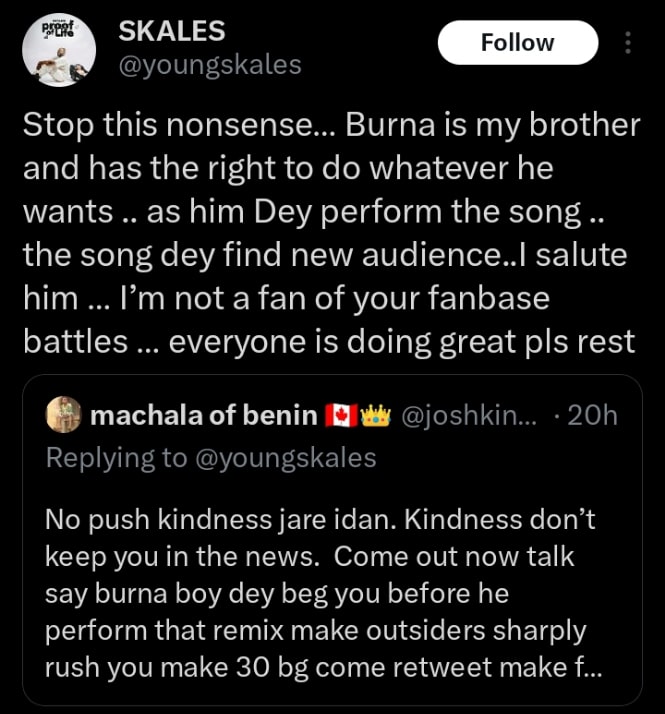Open the @youngskales handle below SKALES
665x714 pixels.
[209, 65]
